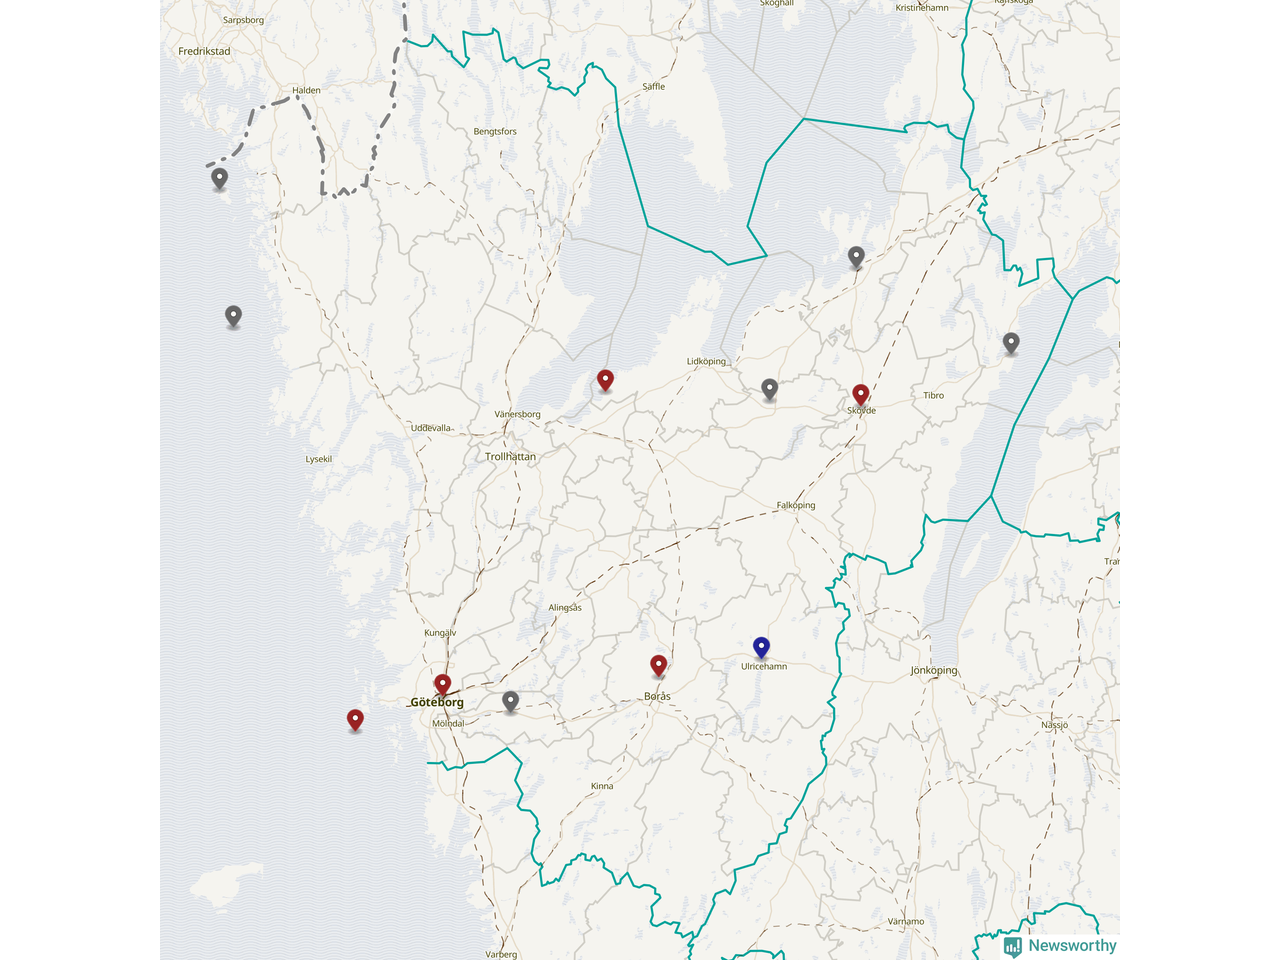Select the blue marker above Ulricehamn
The image size is (1280, 960).
click(x=761, y=648)
